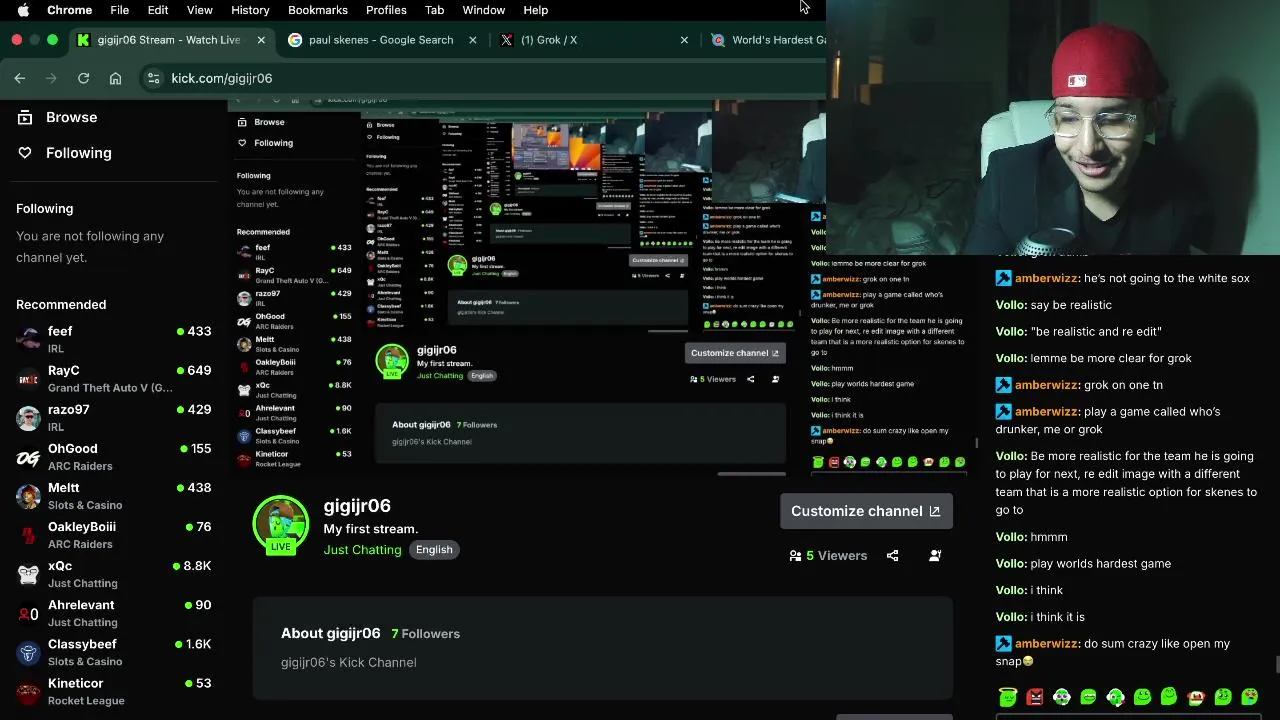Open Following in the Kick sidebar
The image size is (1280, 720).
[66, 153]
